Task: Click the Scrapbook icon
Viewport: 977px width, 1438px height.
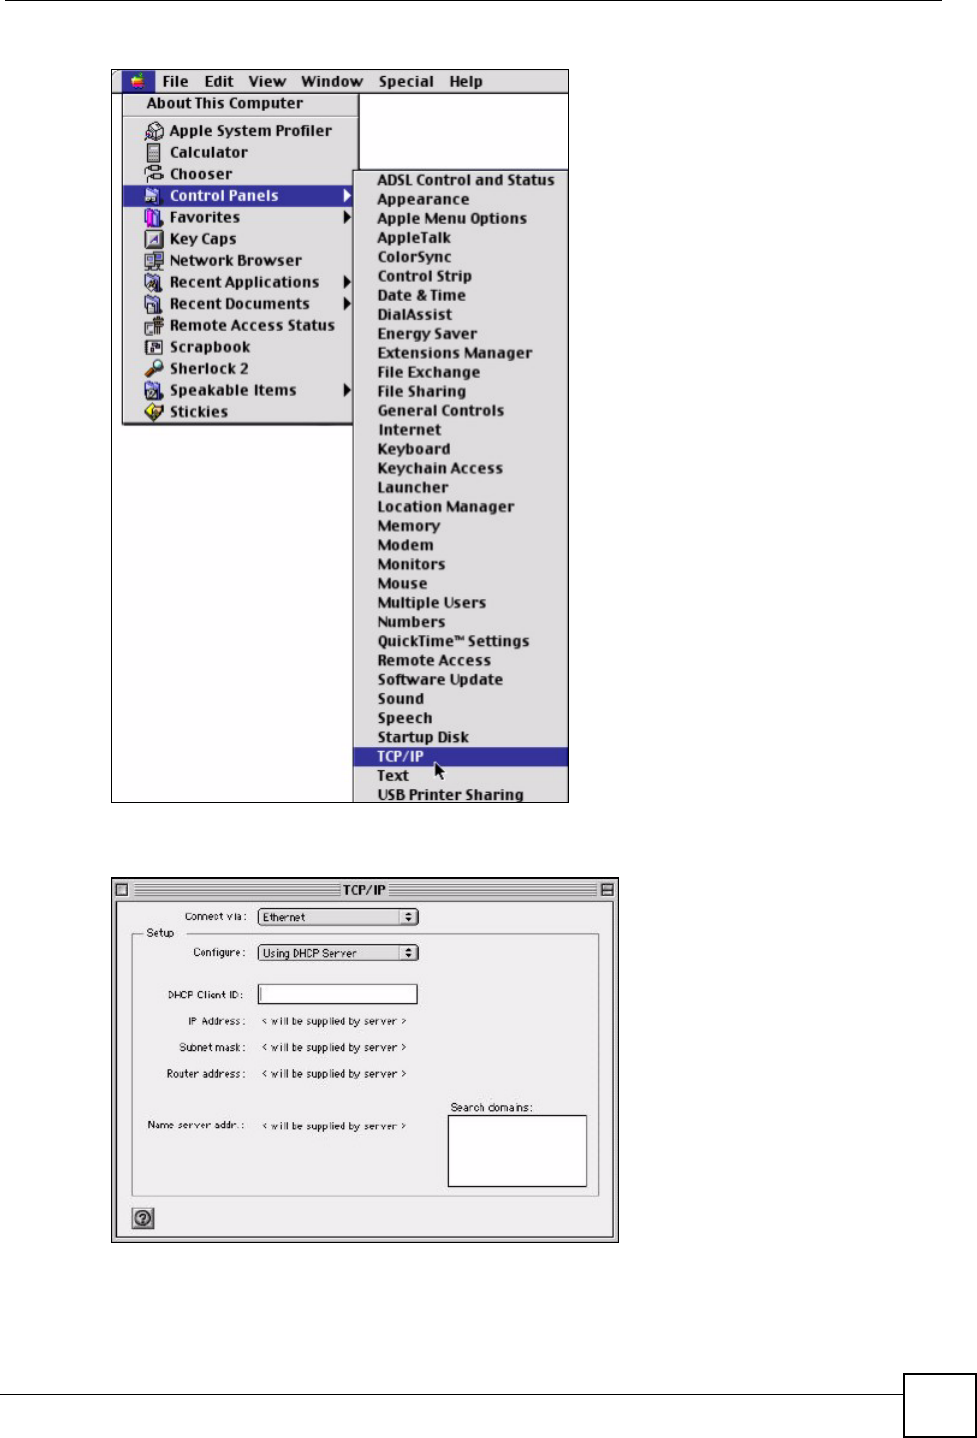Action: coord(153,347)
